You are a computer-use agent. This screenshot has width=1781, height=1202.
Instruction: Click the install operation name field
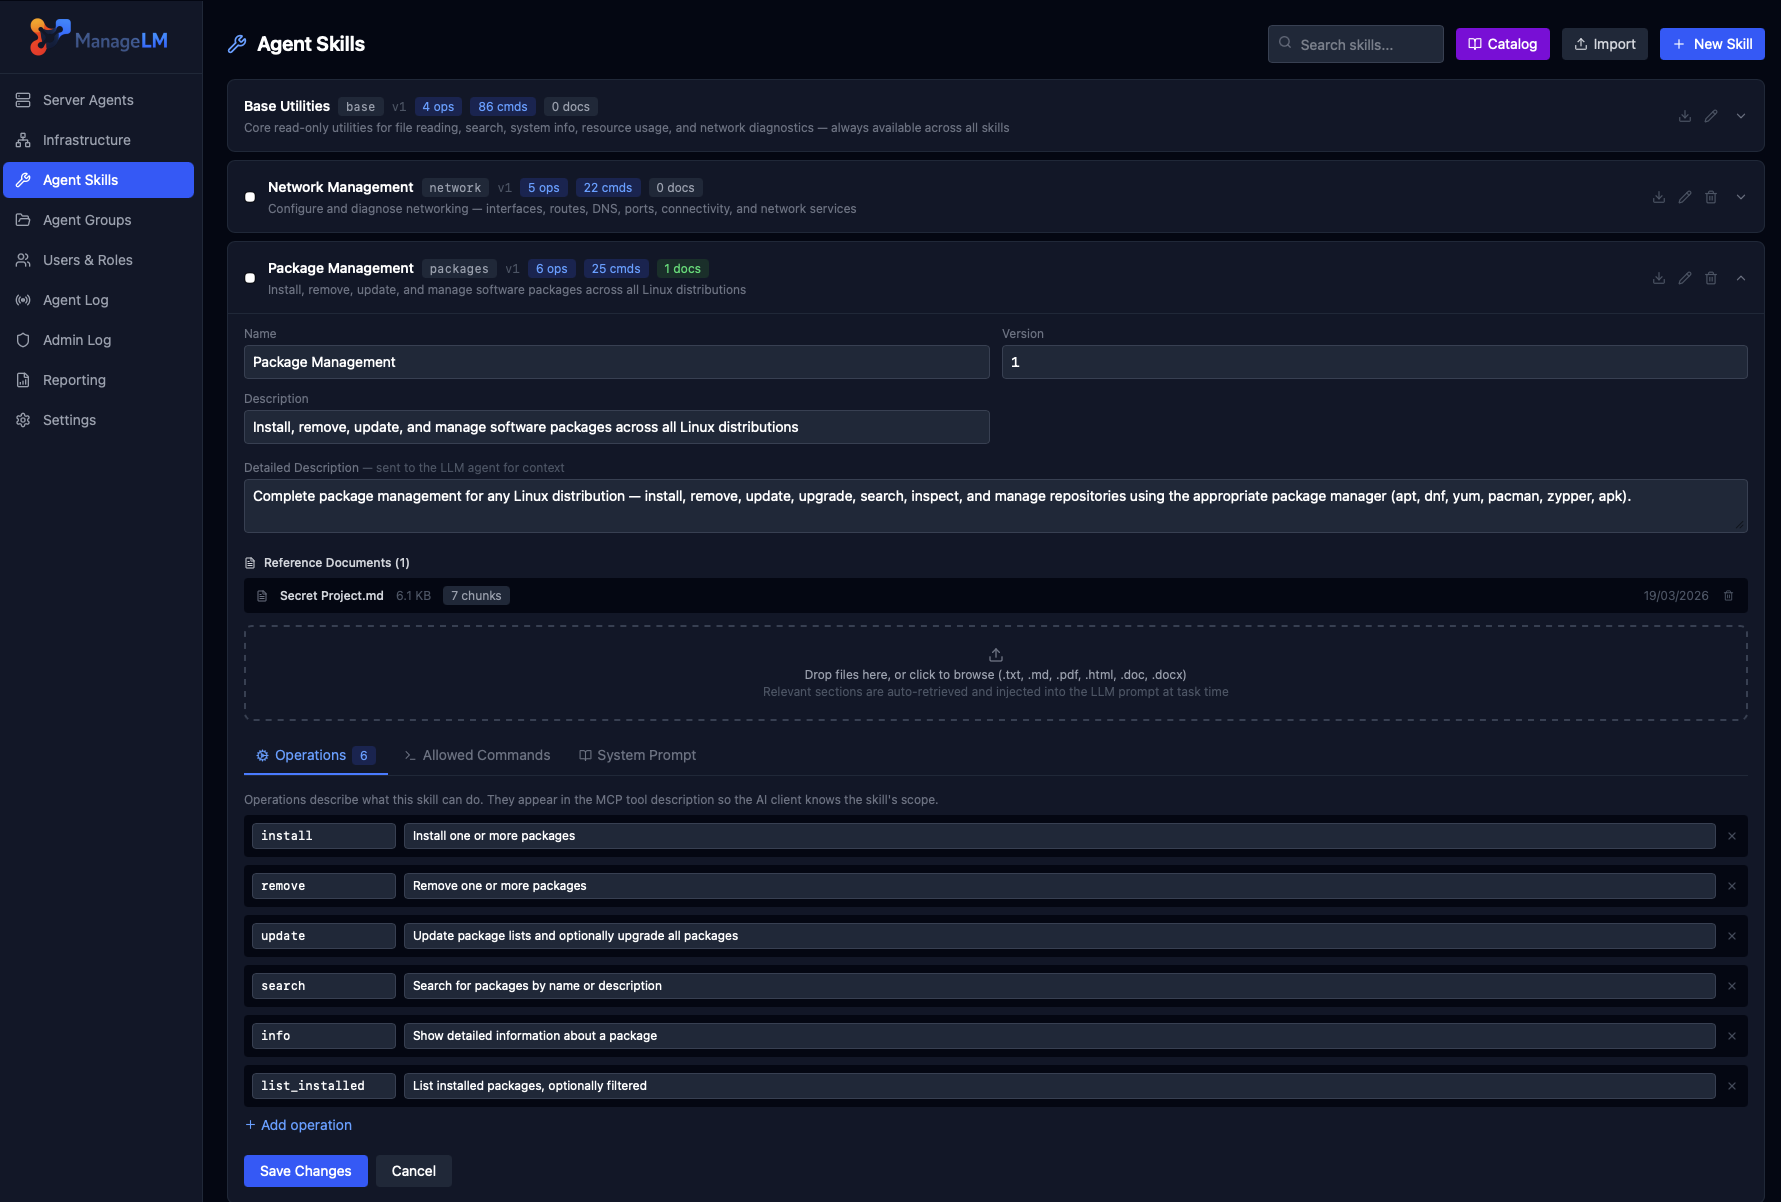pos(323,836)
